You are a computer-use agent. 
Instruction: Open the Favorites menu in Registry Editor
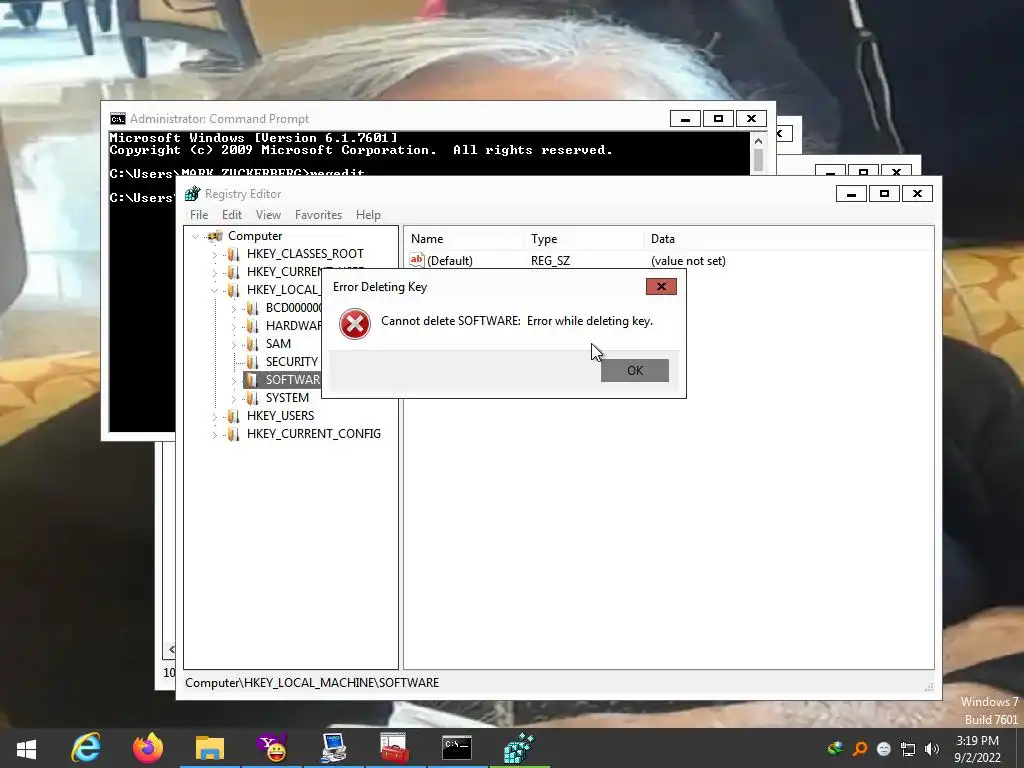(x=318, y=215)
